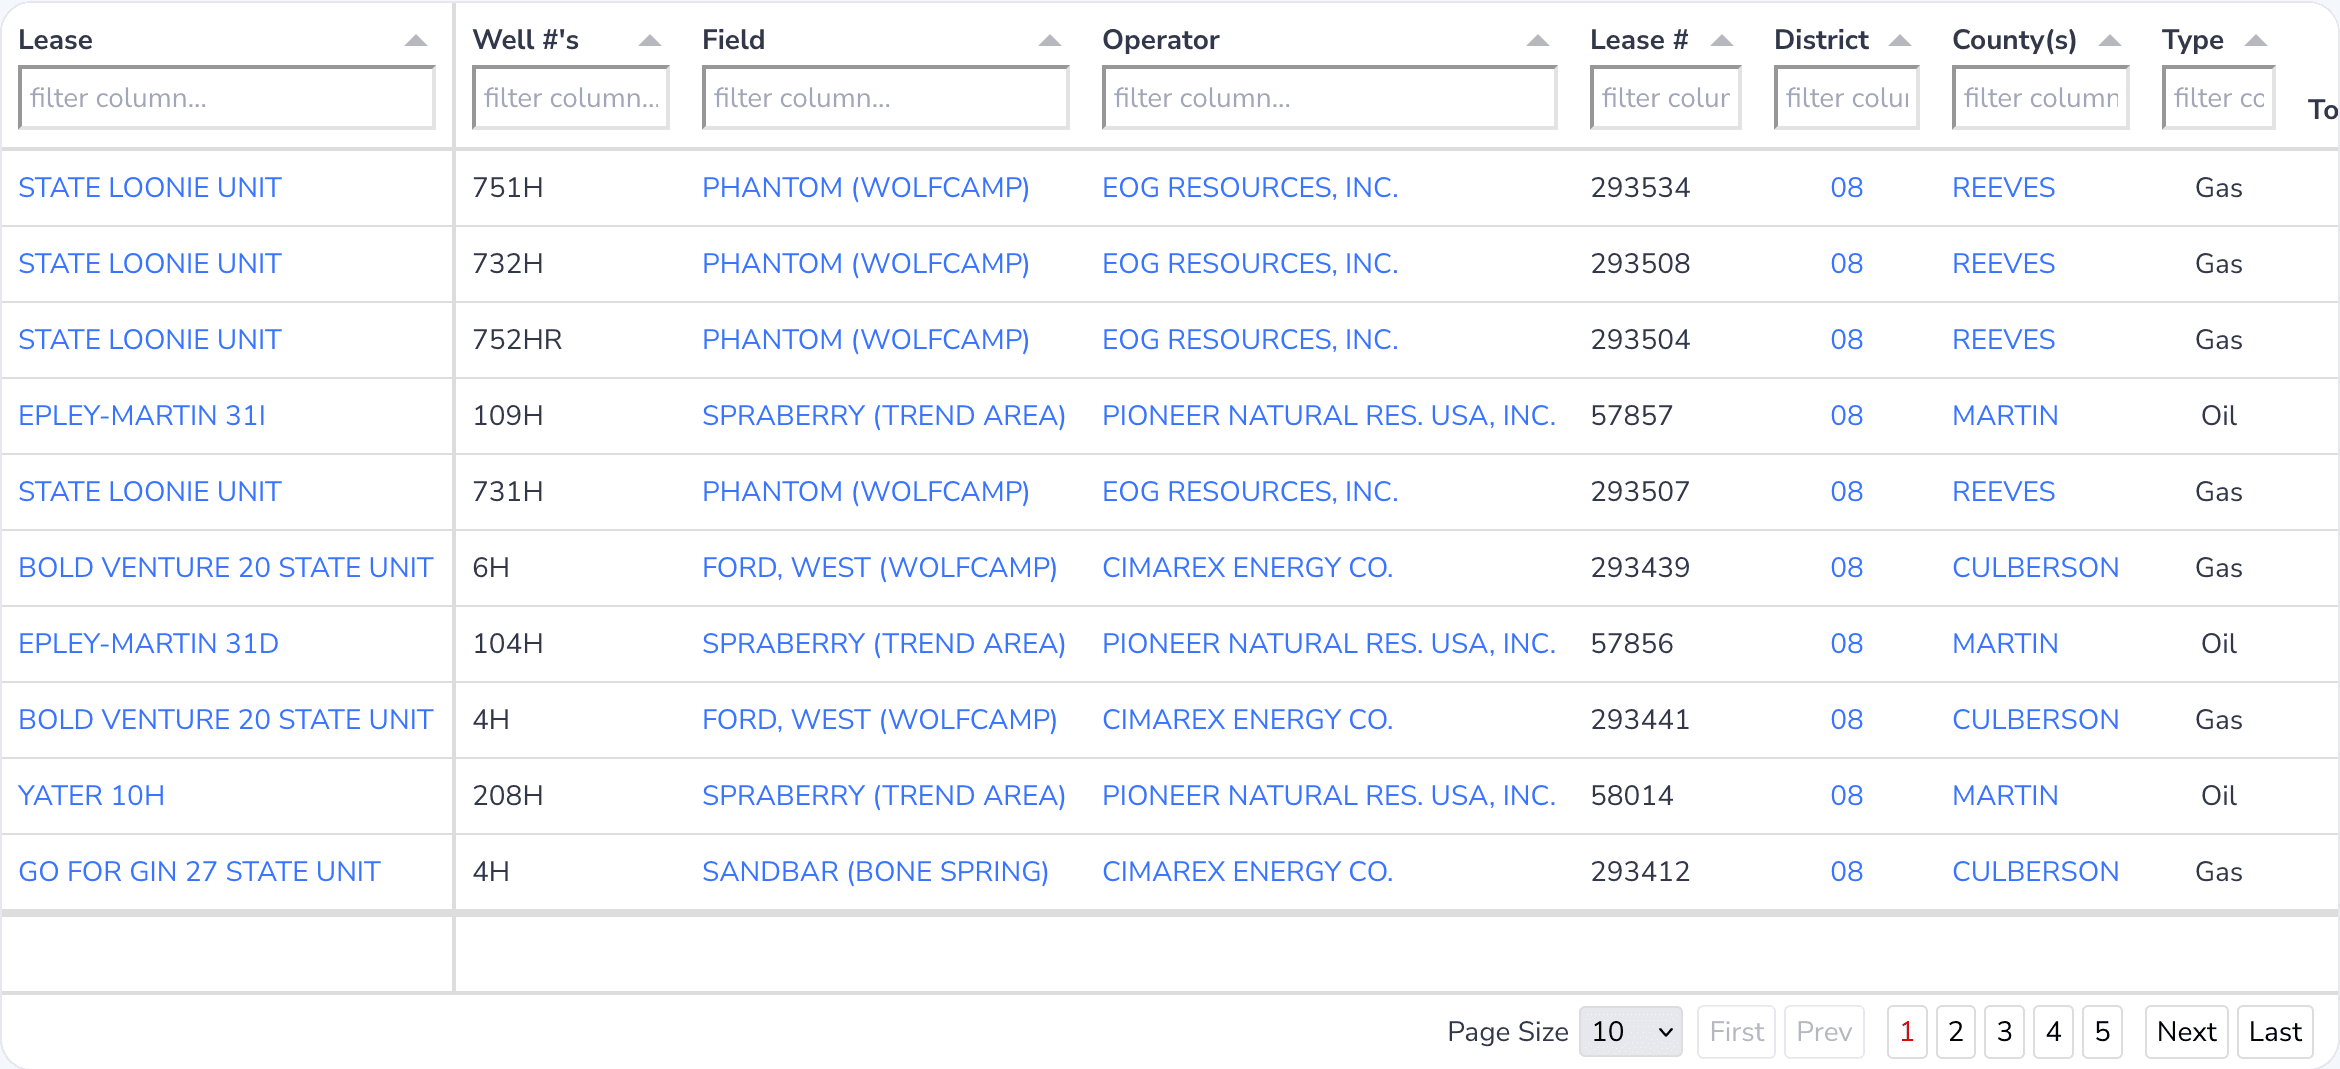Screen dimensions: 2340x1069
Task: Go to page 1
Action: [1907, 1031]
